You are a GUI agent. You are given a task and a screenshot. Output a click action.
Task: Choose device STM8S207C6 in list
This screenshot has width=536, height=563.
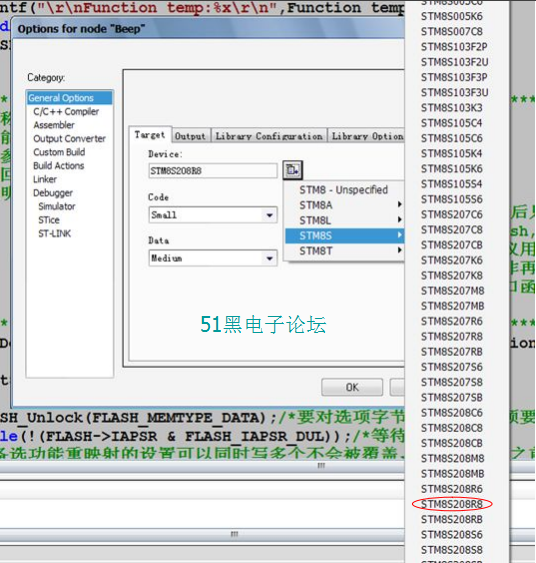coord(452,214)
